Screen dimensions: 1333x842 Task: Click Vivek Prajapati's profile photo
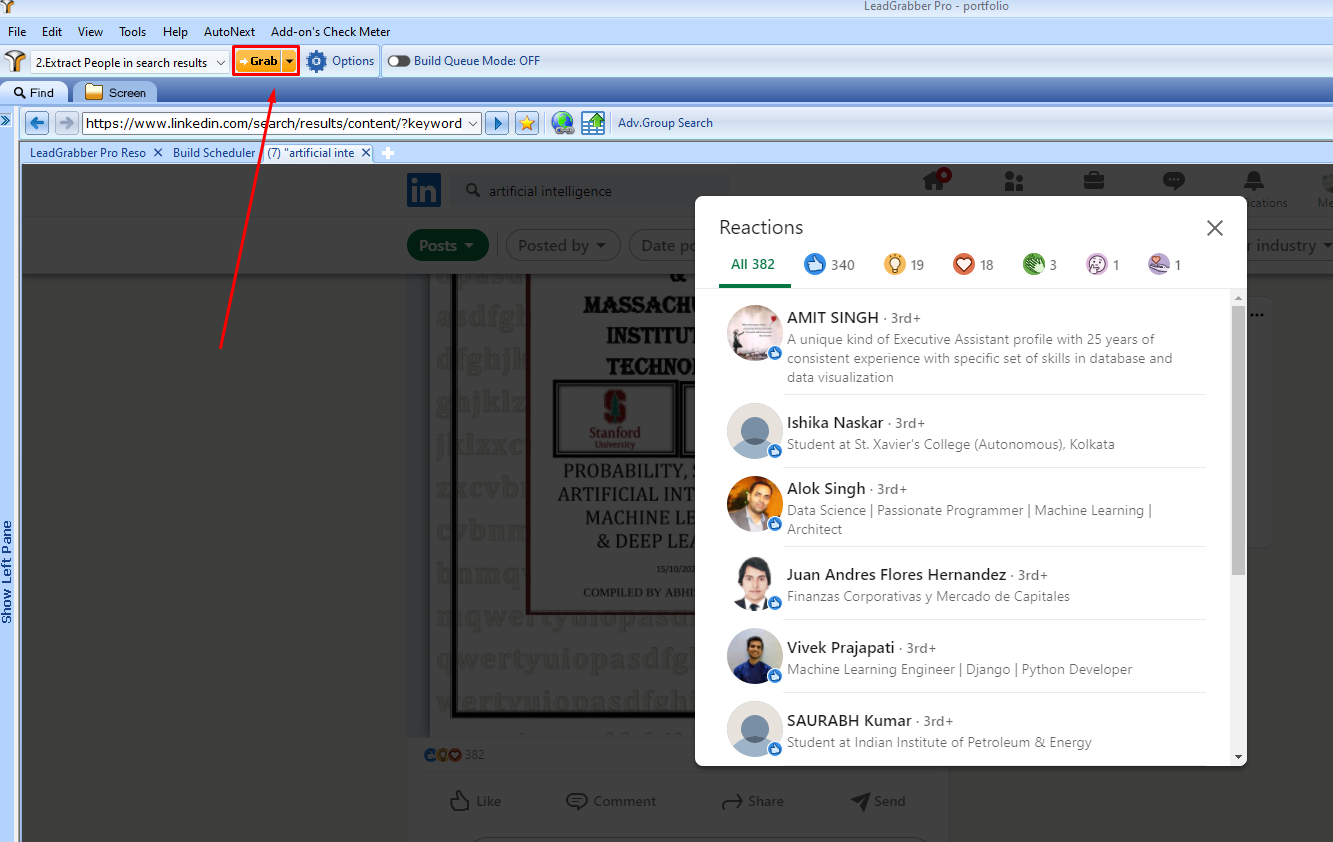click(755, 656)
